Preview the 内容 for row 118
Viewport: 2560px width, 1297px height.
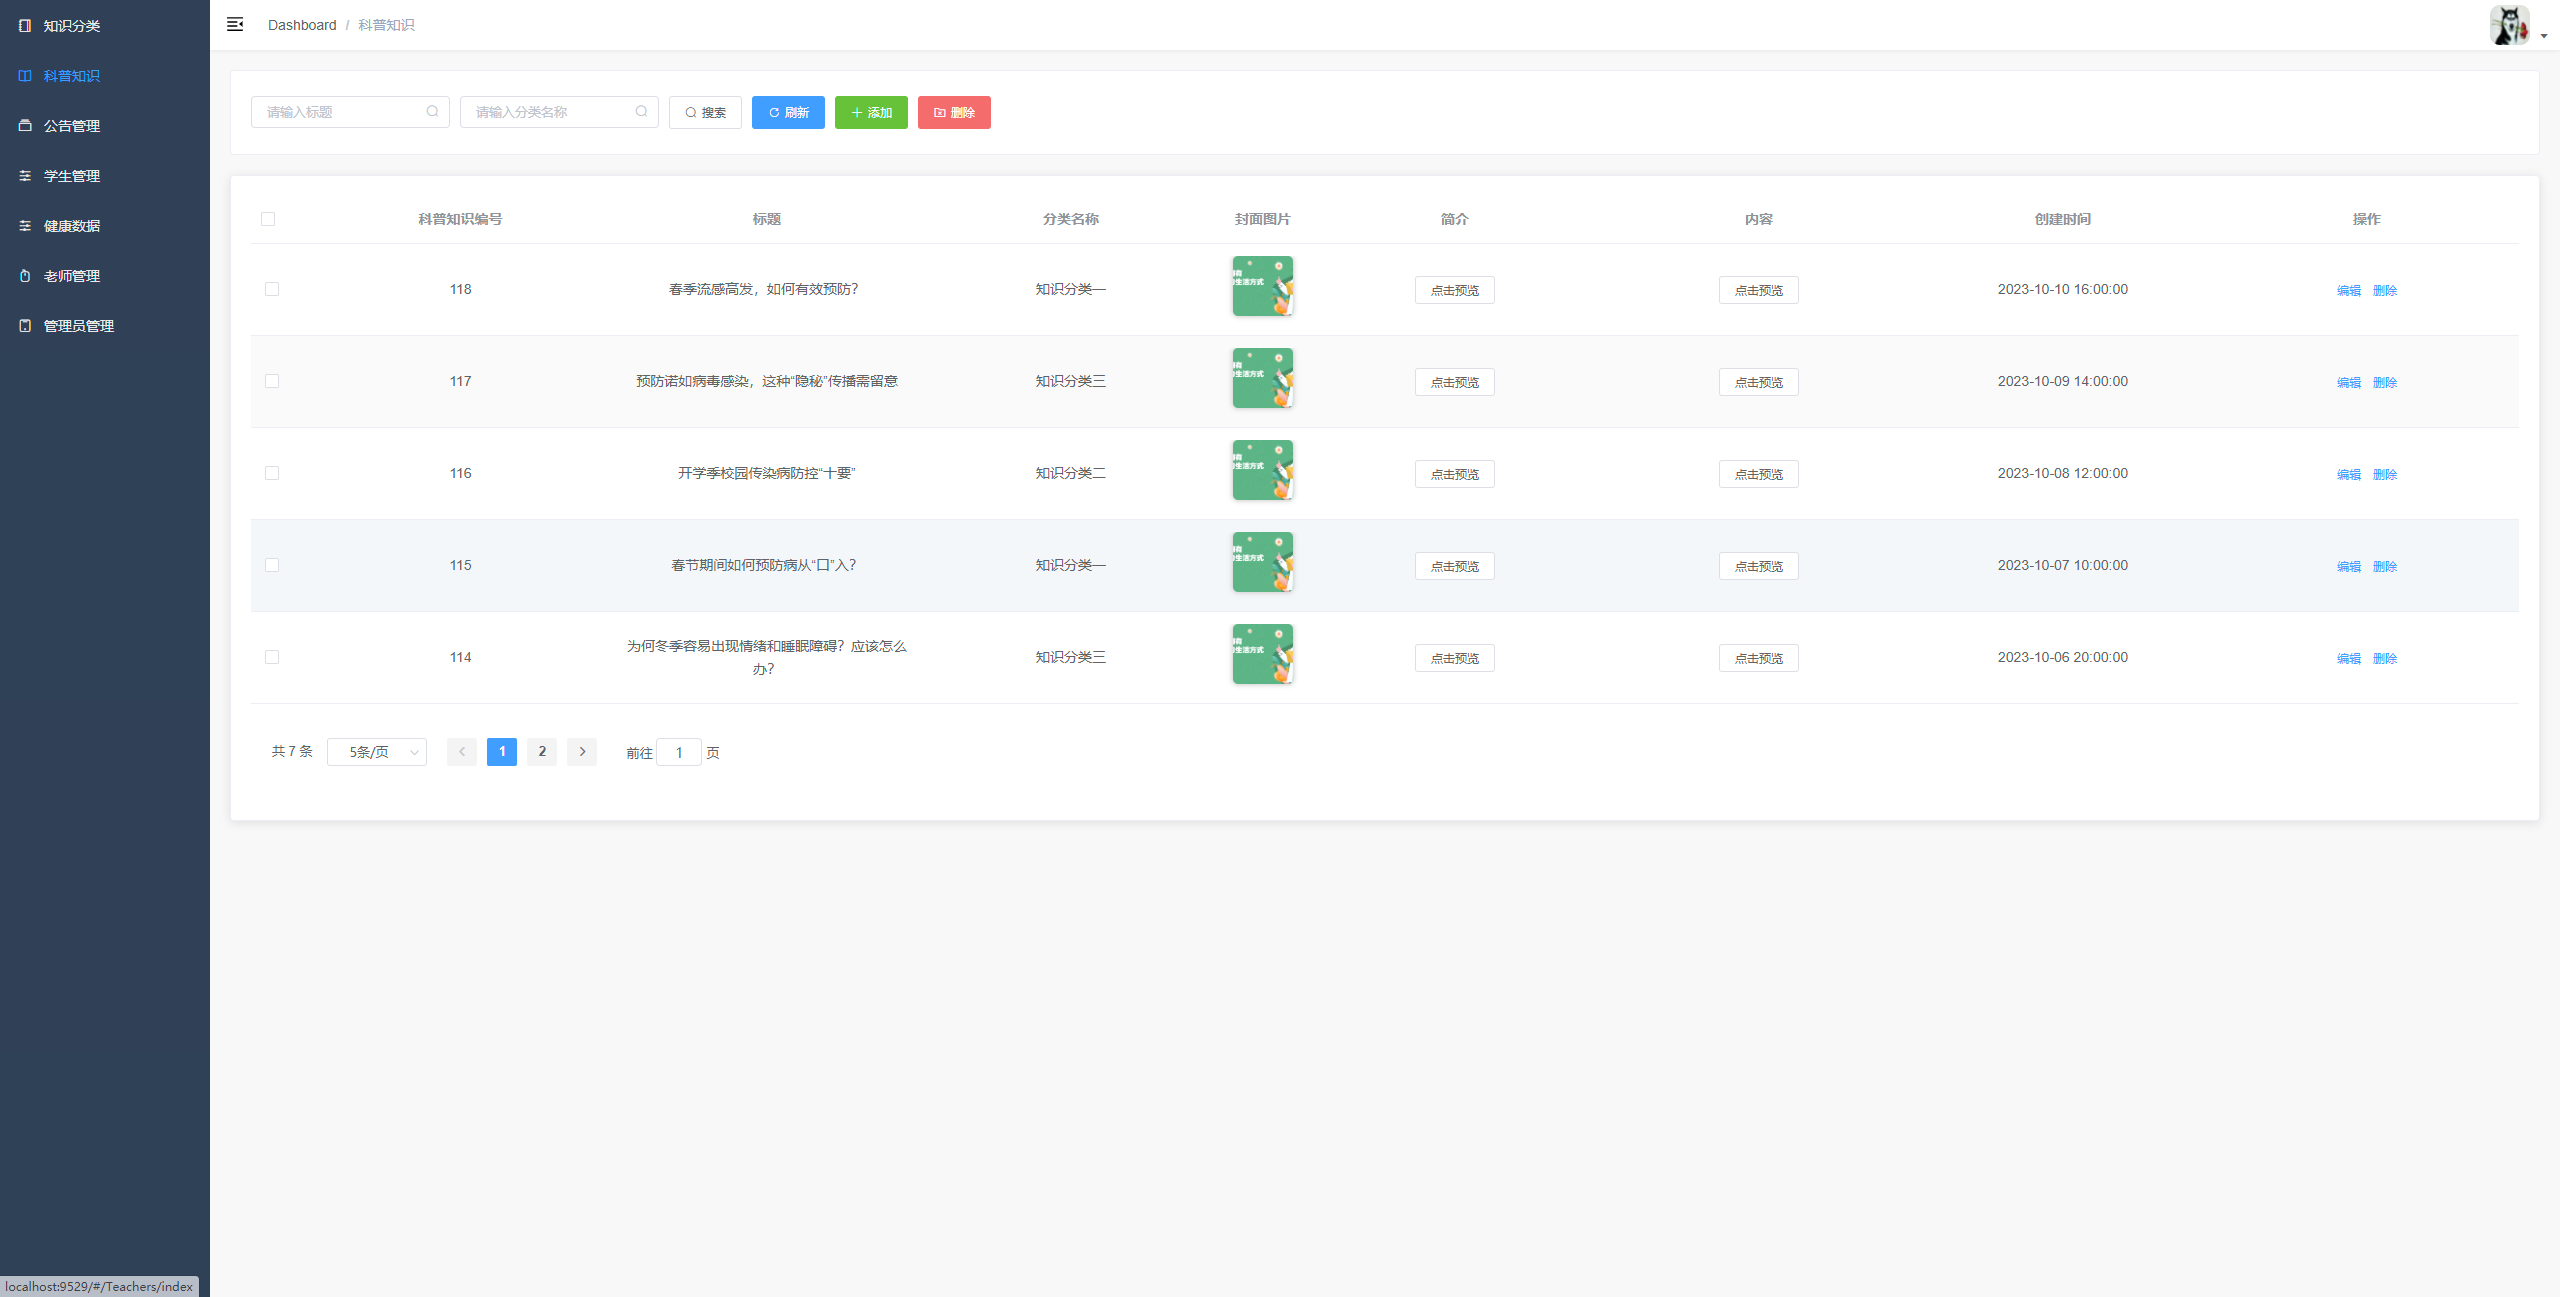click(x=1759, y=290)
